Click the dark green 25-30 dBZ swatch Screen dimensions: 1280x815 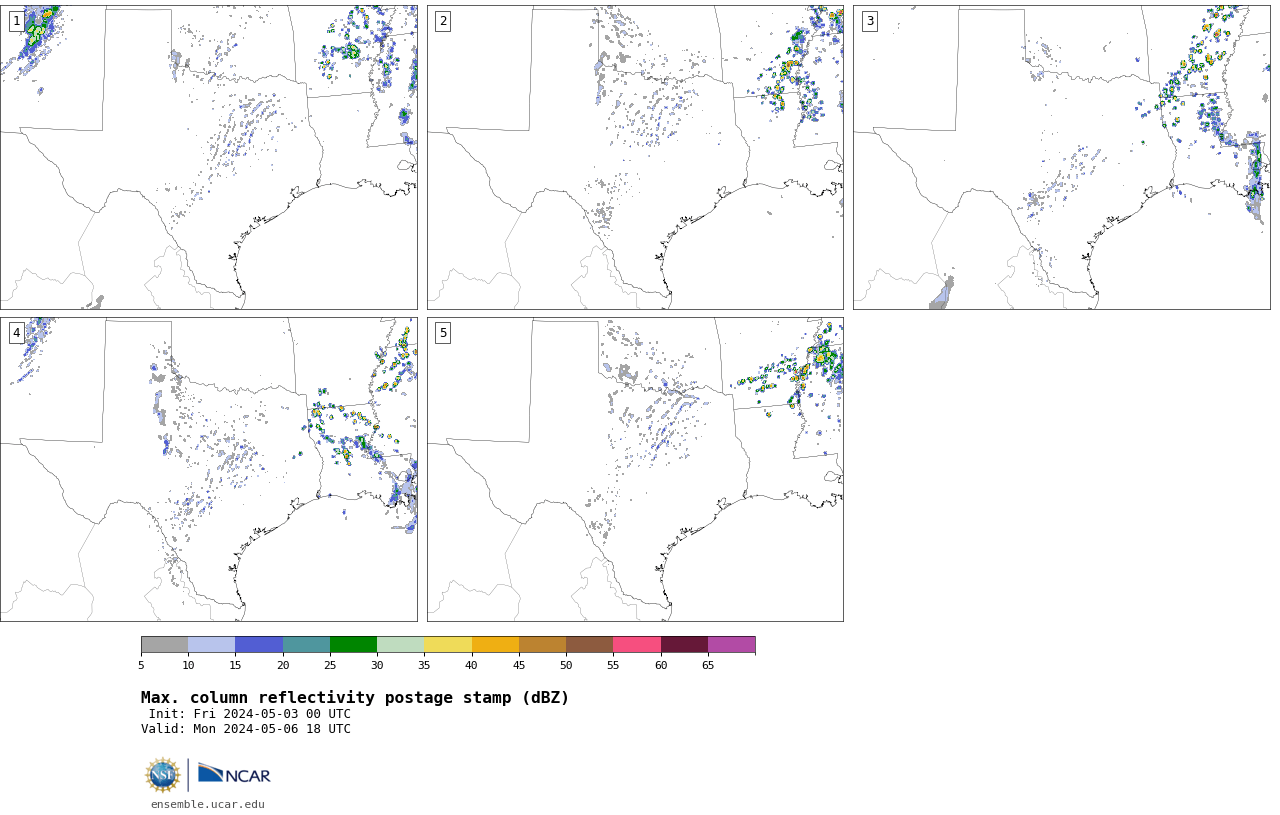[x=354, y=644]
